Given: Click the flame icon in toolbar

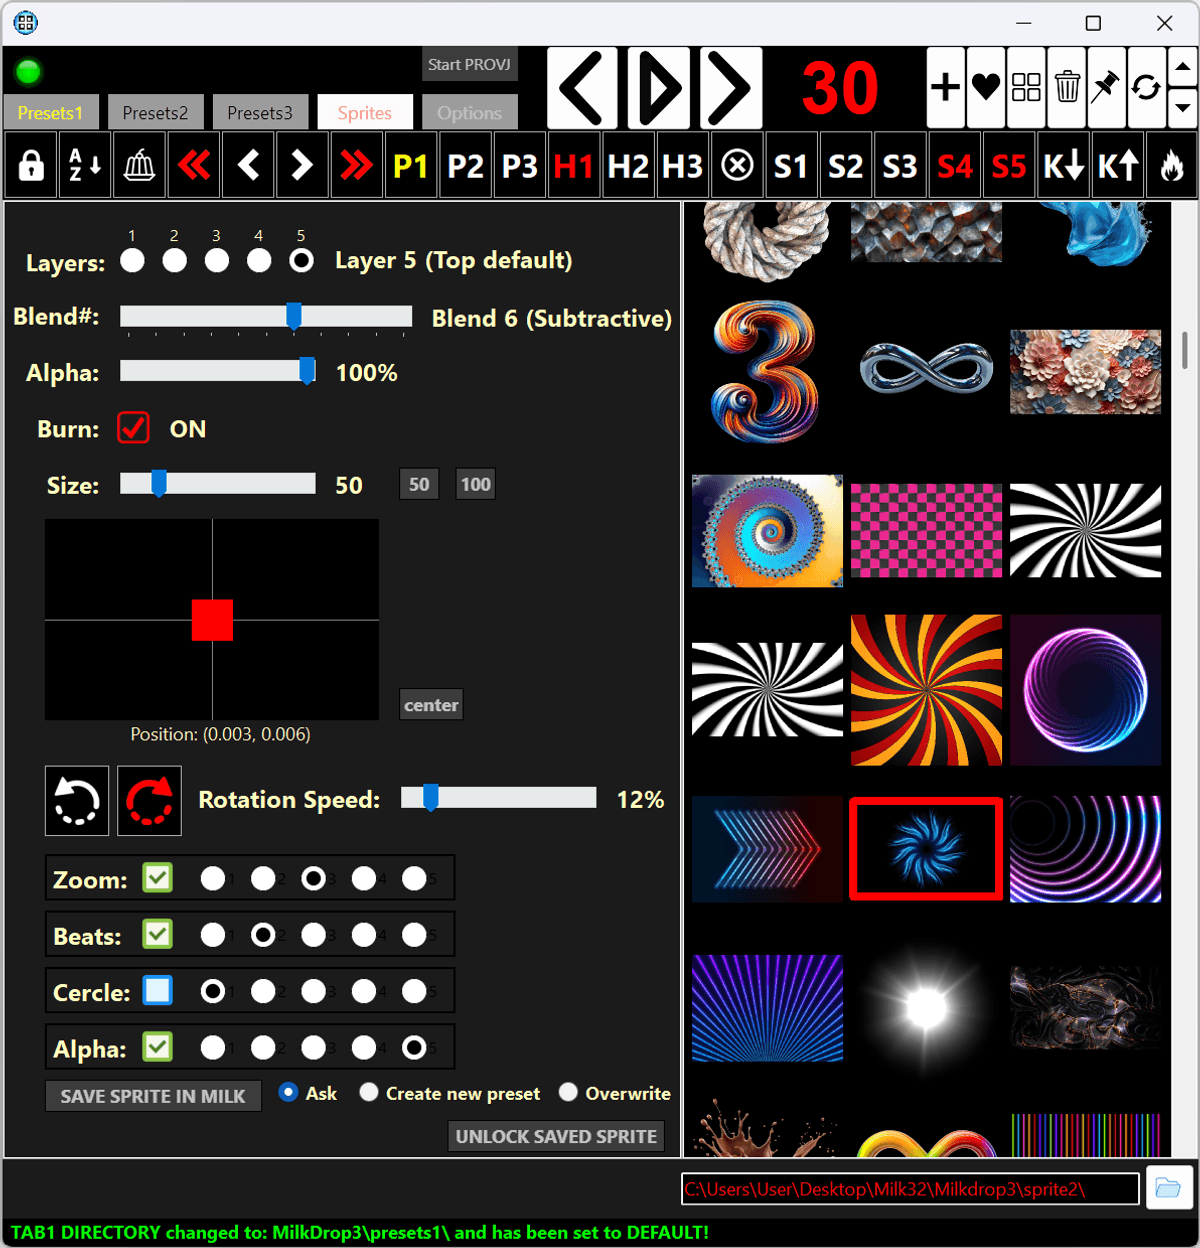Looking at the screenshot, I should pyautogui.click(x=1172, y=166).
